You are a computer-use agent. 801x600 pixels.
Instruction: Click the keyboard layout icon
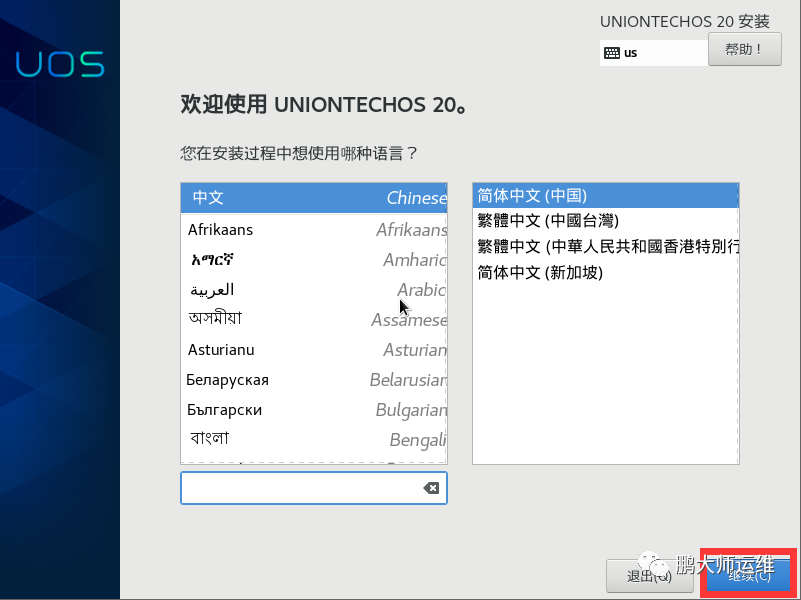(x=611, y=53)
